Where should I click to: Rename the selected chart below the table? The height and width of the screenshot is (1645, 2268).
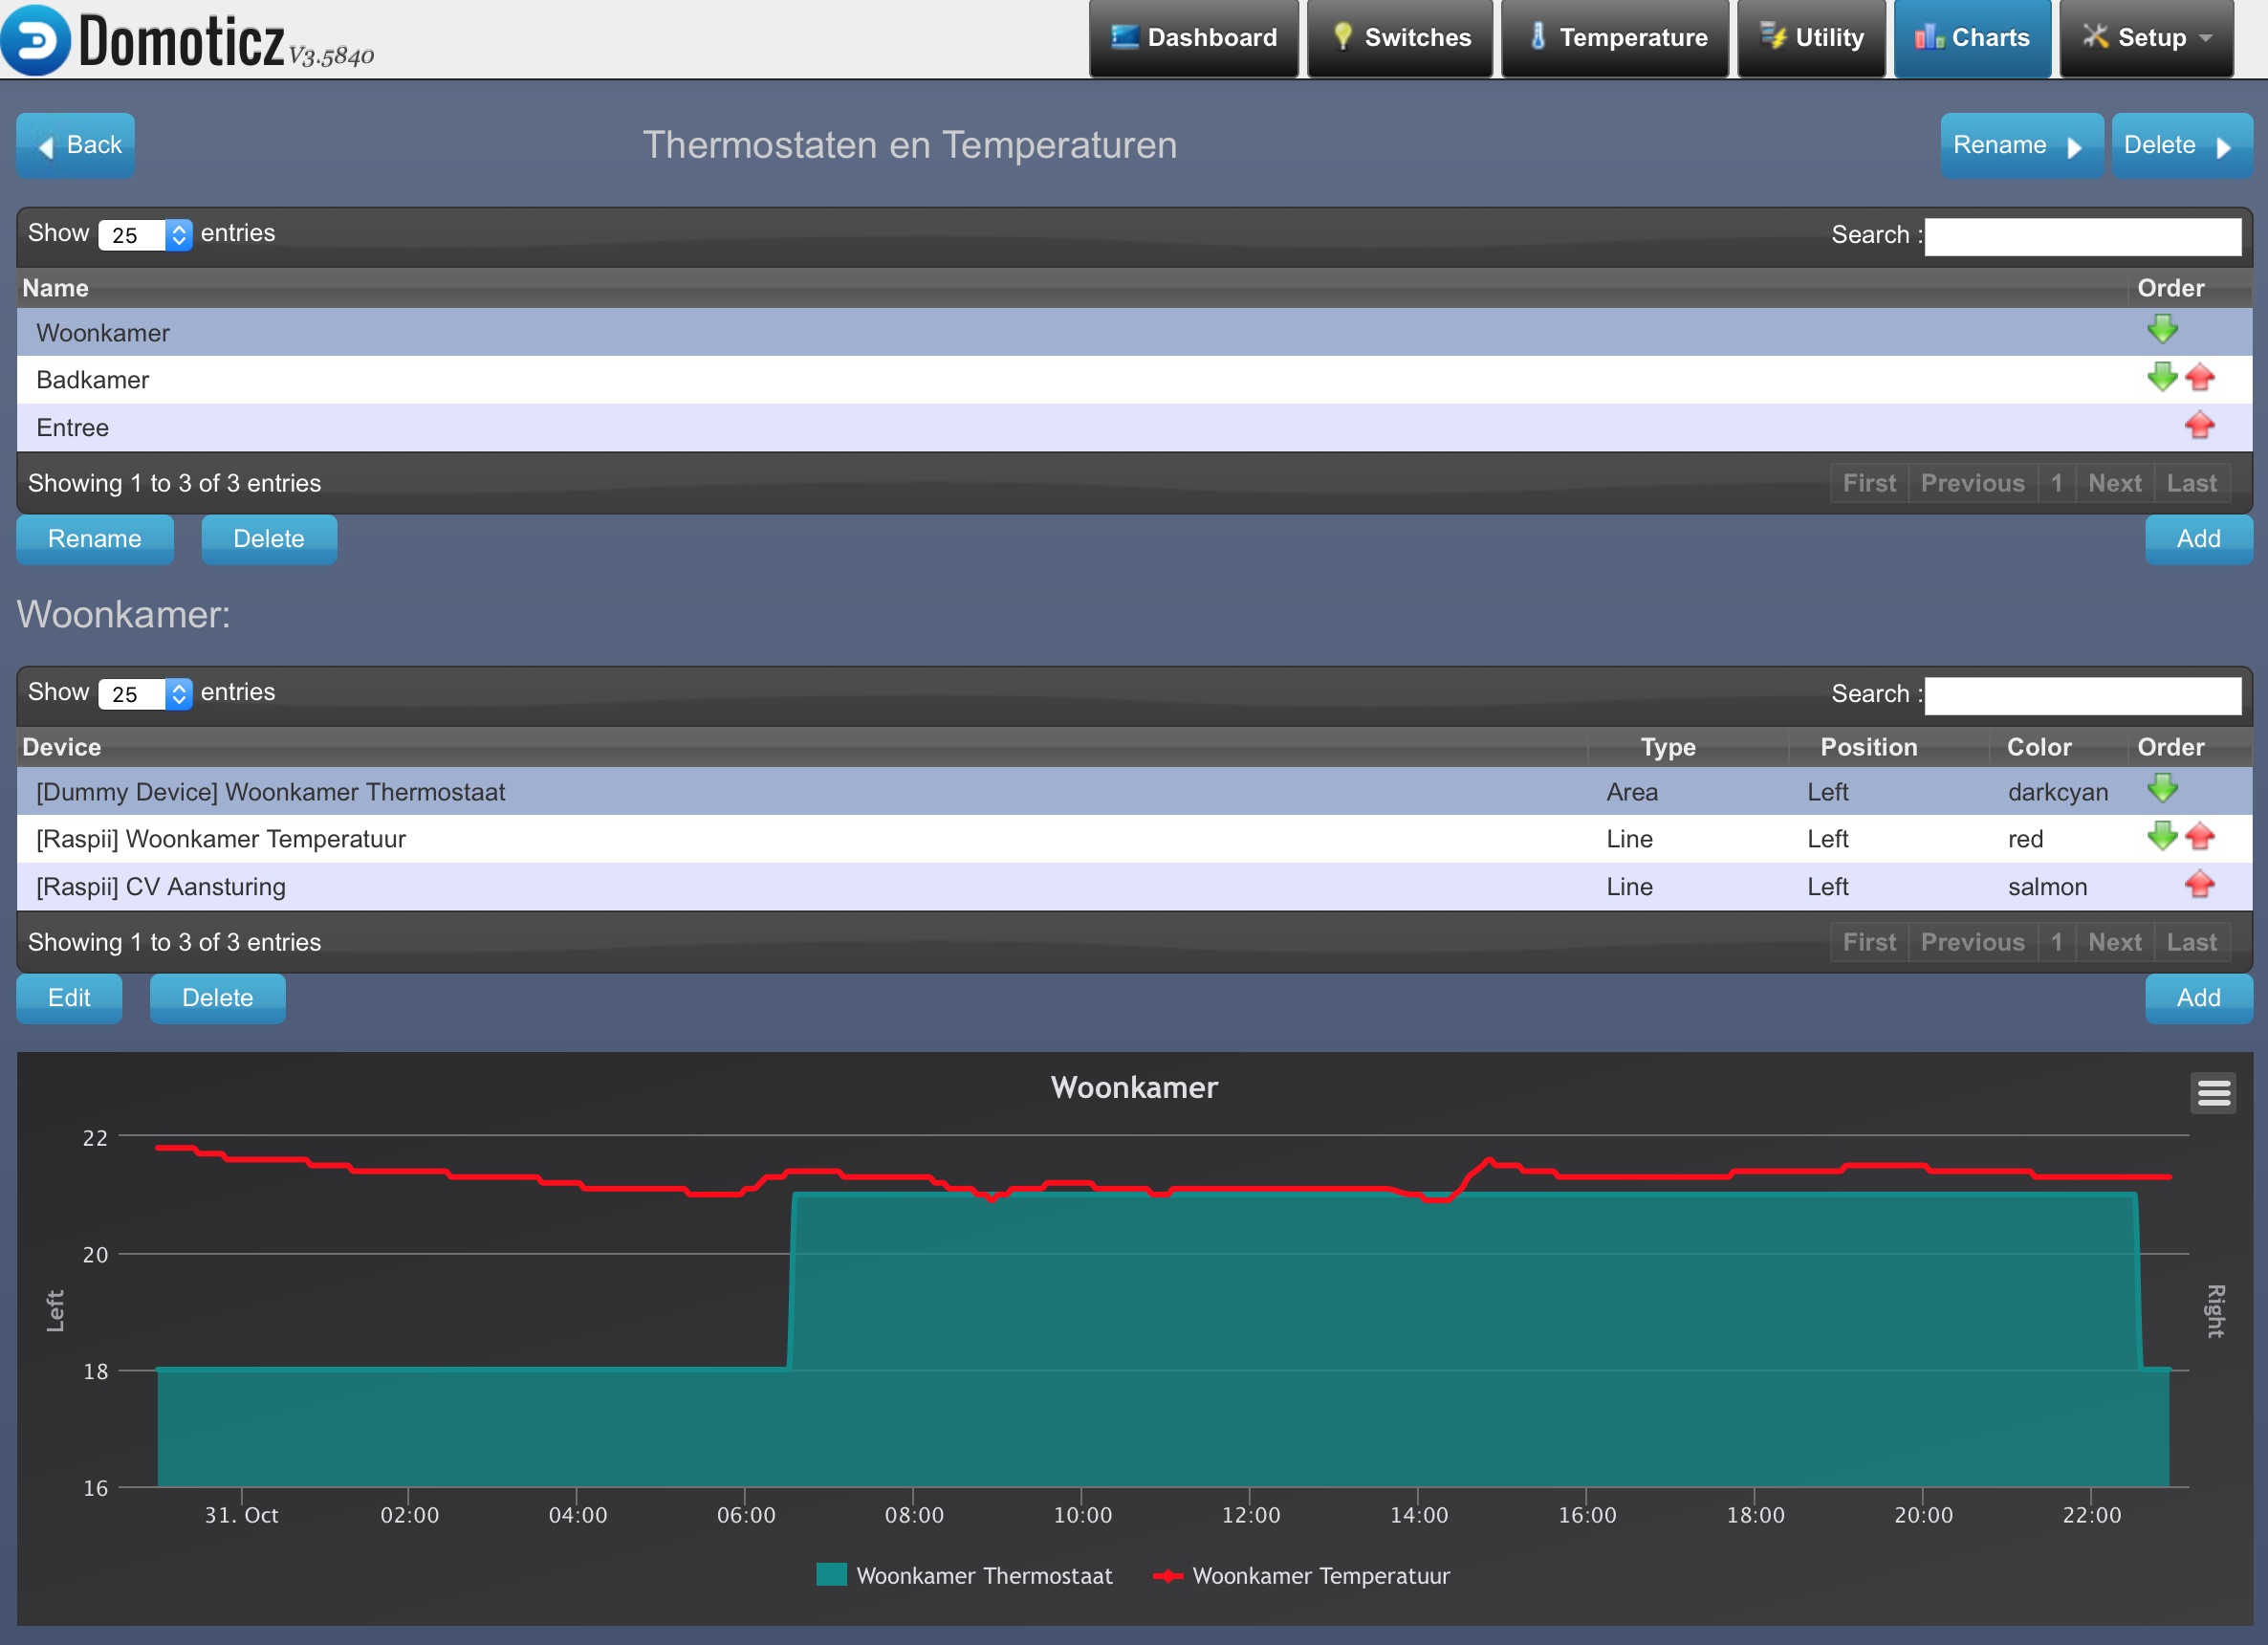pos(95,539)
